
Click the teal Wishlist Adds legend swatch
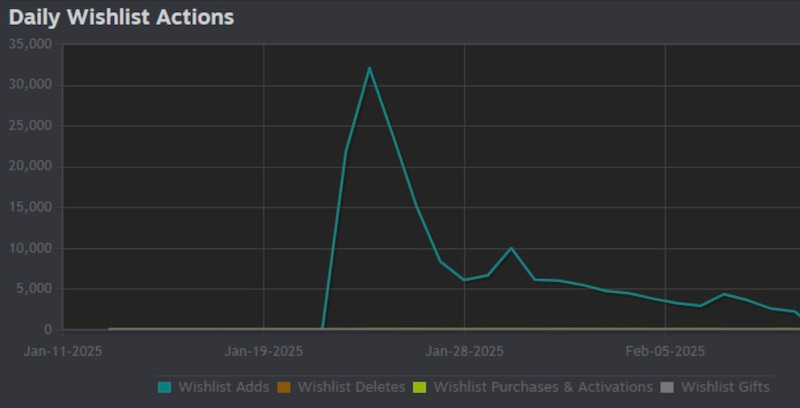pyautogui.click(x=165, y=387)
